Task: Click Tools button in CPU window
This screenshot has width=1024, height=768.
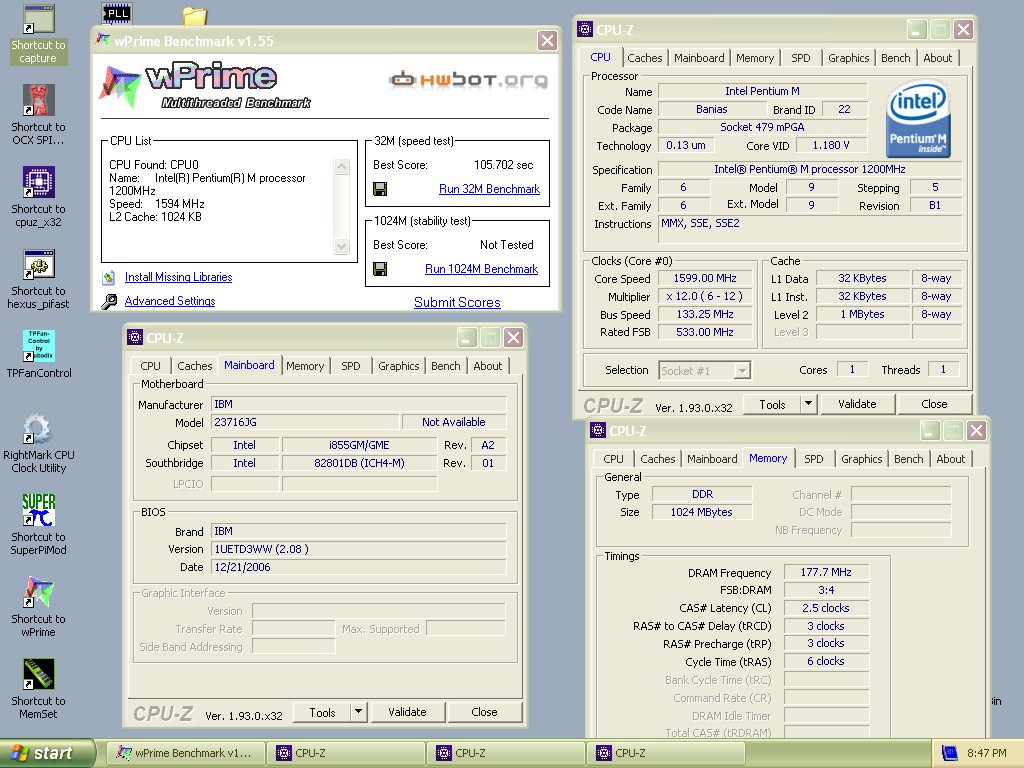Action: (x=772, y=404)
